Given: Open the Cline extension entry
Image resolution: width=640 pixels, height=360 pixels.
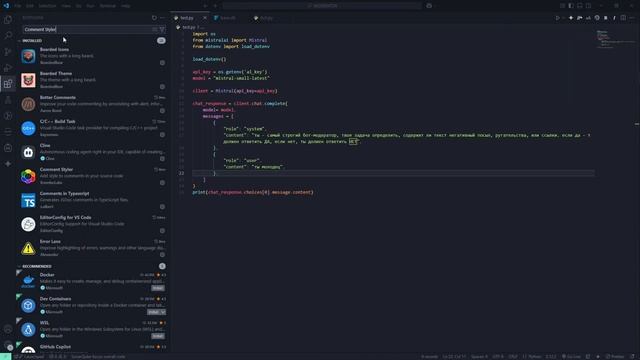Looking at the screenshot, I should point(93,152).
